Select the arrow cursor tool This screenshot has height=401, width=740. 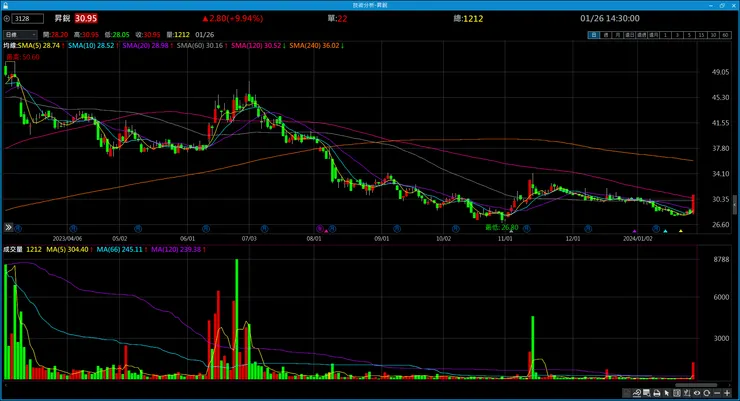pyautogui.click(x=667, y=393)
